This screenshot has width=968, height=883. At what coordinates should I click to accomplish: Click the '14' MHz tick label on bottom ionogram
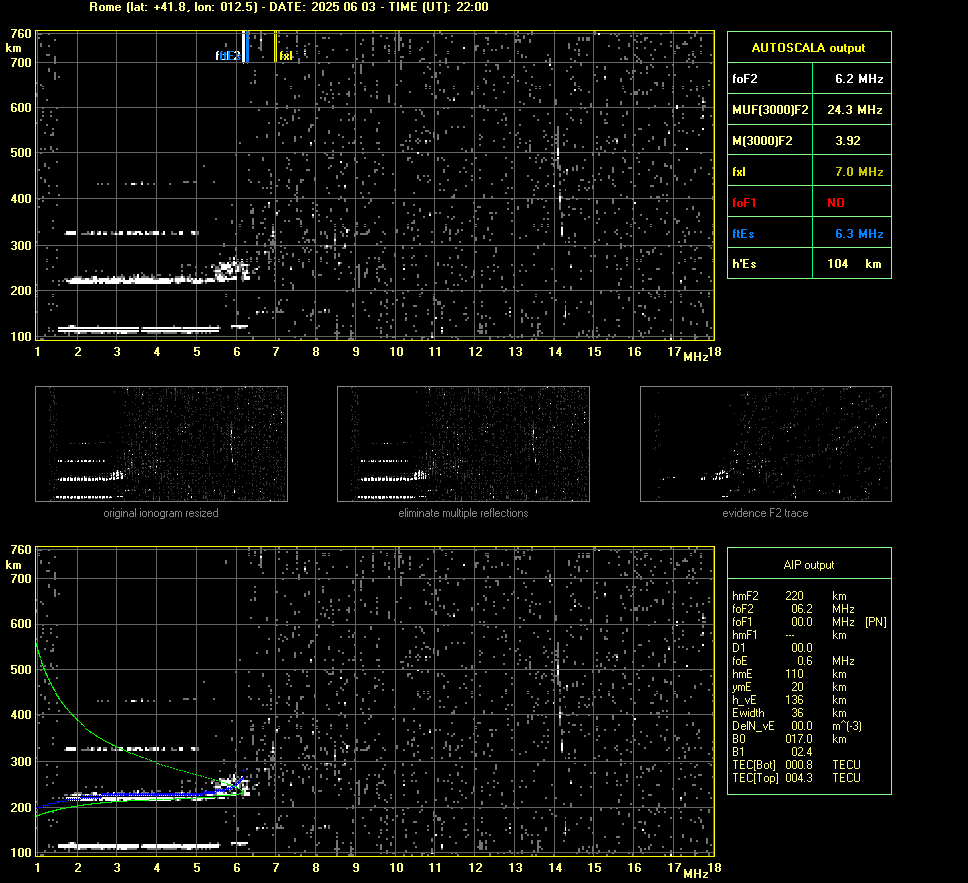pyautogui.click(x=555, y=868)
